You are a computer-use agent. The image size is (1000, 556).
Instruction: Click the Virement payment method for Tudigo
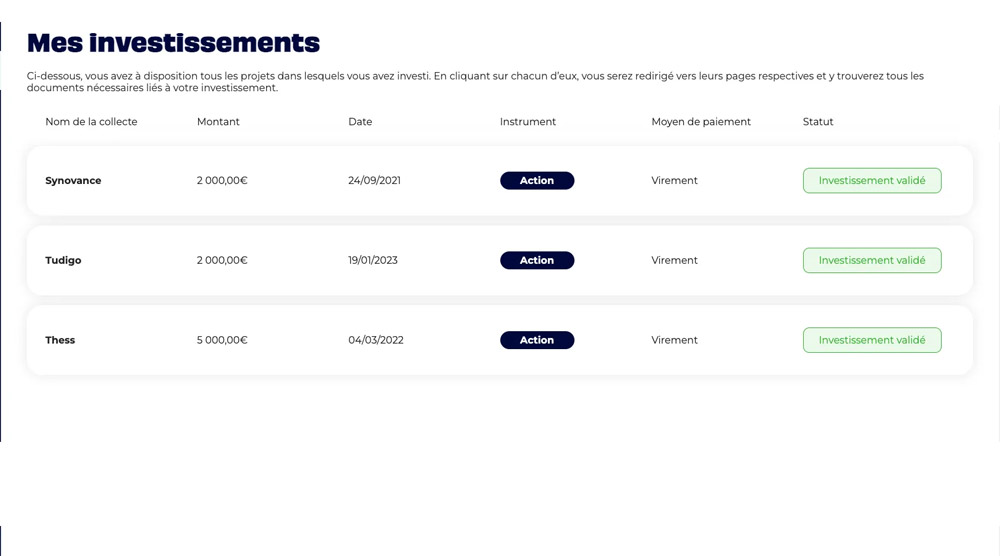(674, 260)
